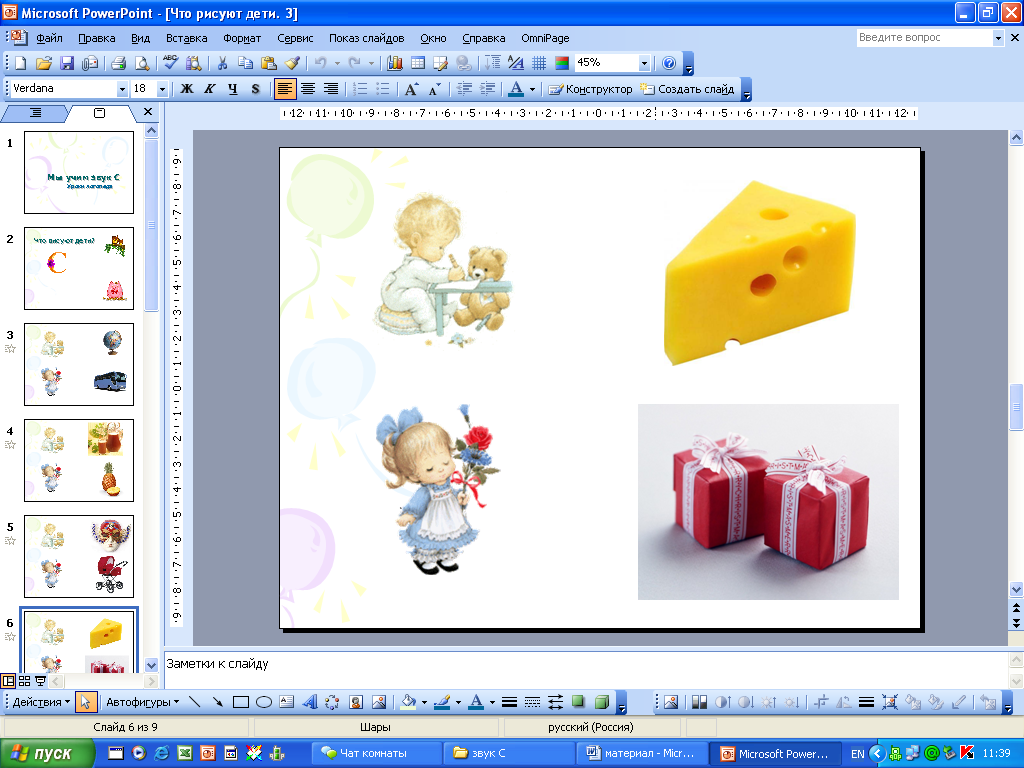This screenshot has height=768, width=1024.
Task: Toggle Italic (К) formatting
Action: [210, 89]
